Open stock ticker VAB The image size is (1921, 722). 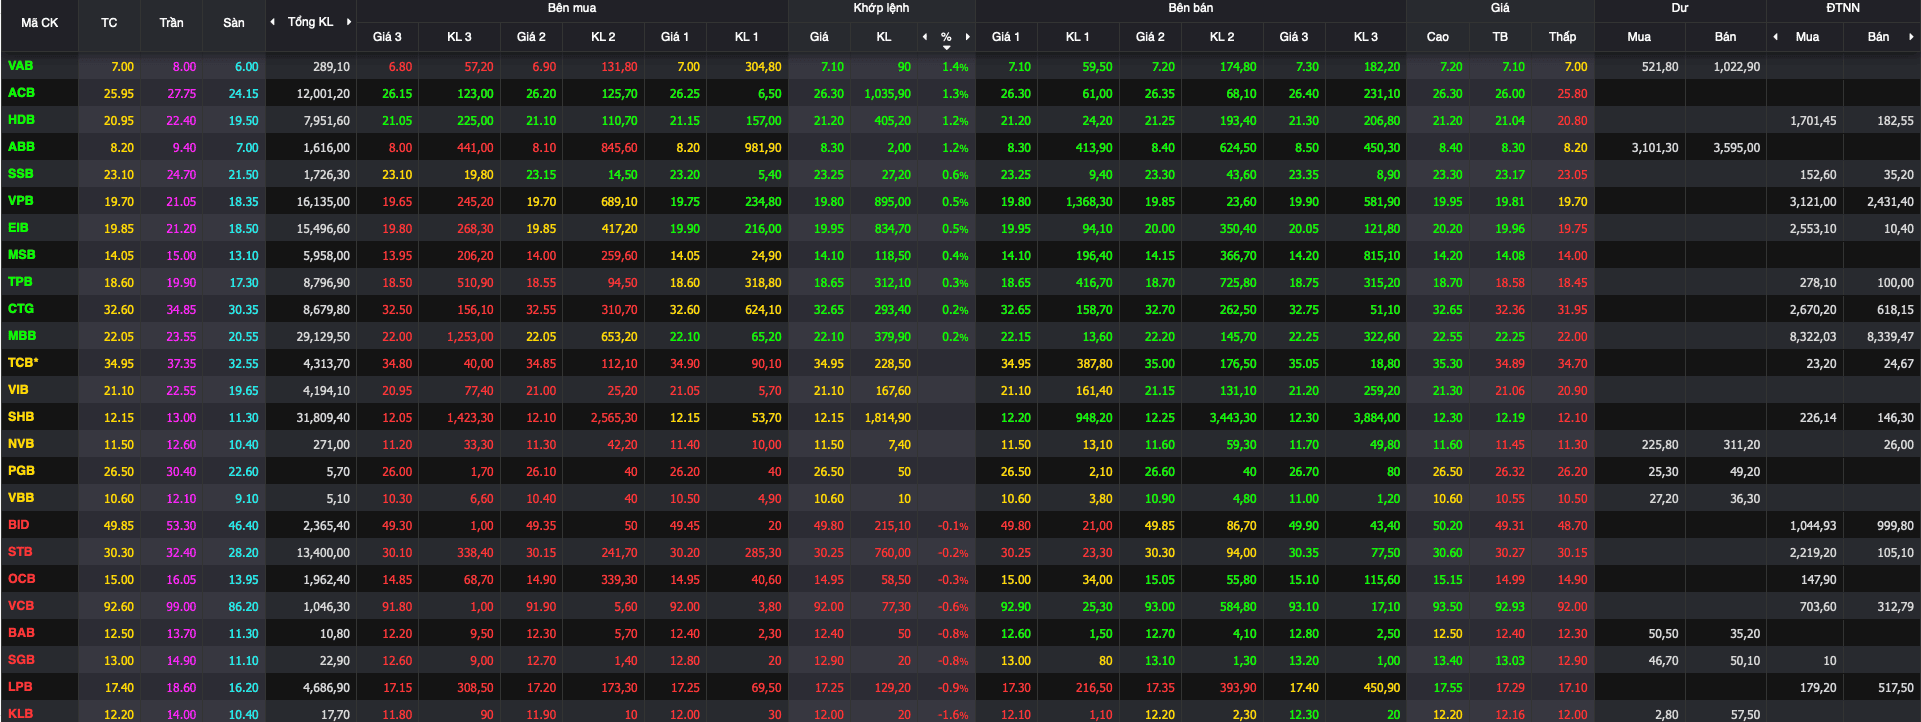[x=20, y=66]
